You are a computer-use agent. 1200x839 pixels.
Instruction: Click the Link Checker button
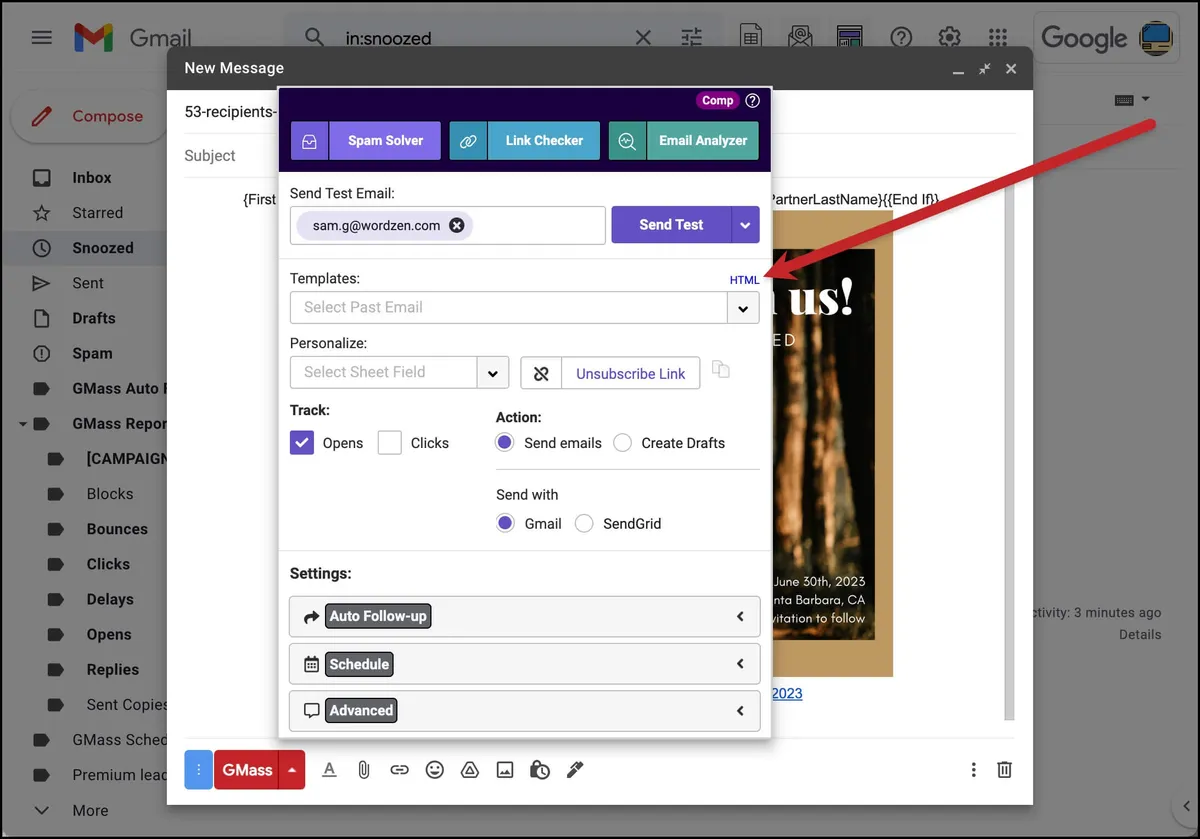click(524, 141)
